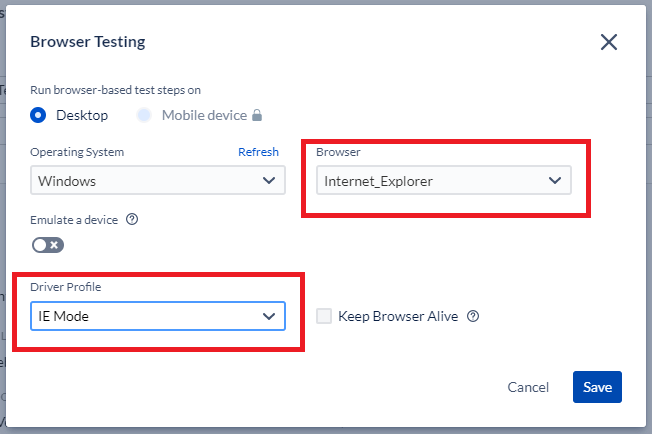The image size is (652, 434).
Task: Click the Emulate a device label
Action: coord(74,220)
